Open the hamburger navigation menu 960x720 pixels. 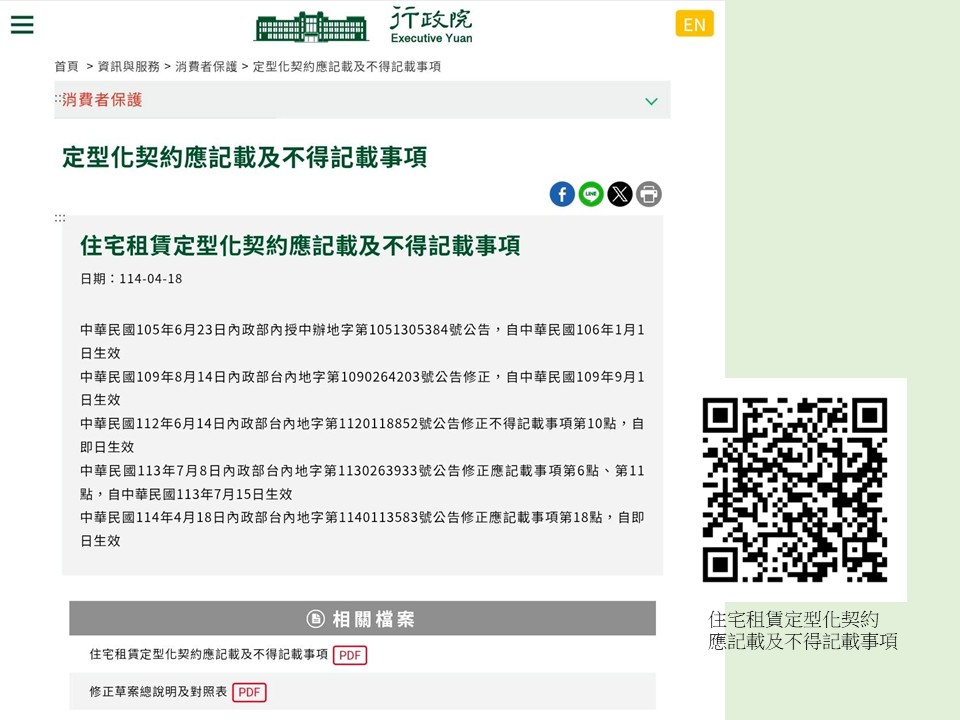tap(22, 25)
